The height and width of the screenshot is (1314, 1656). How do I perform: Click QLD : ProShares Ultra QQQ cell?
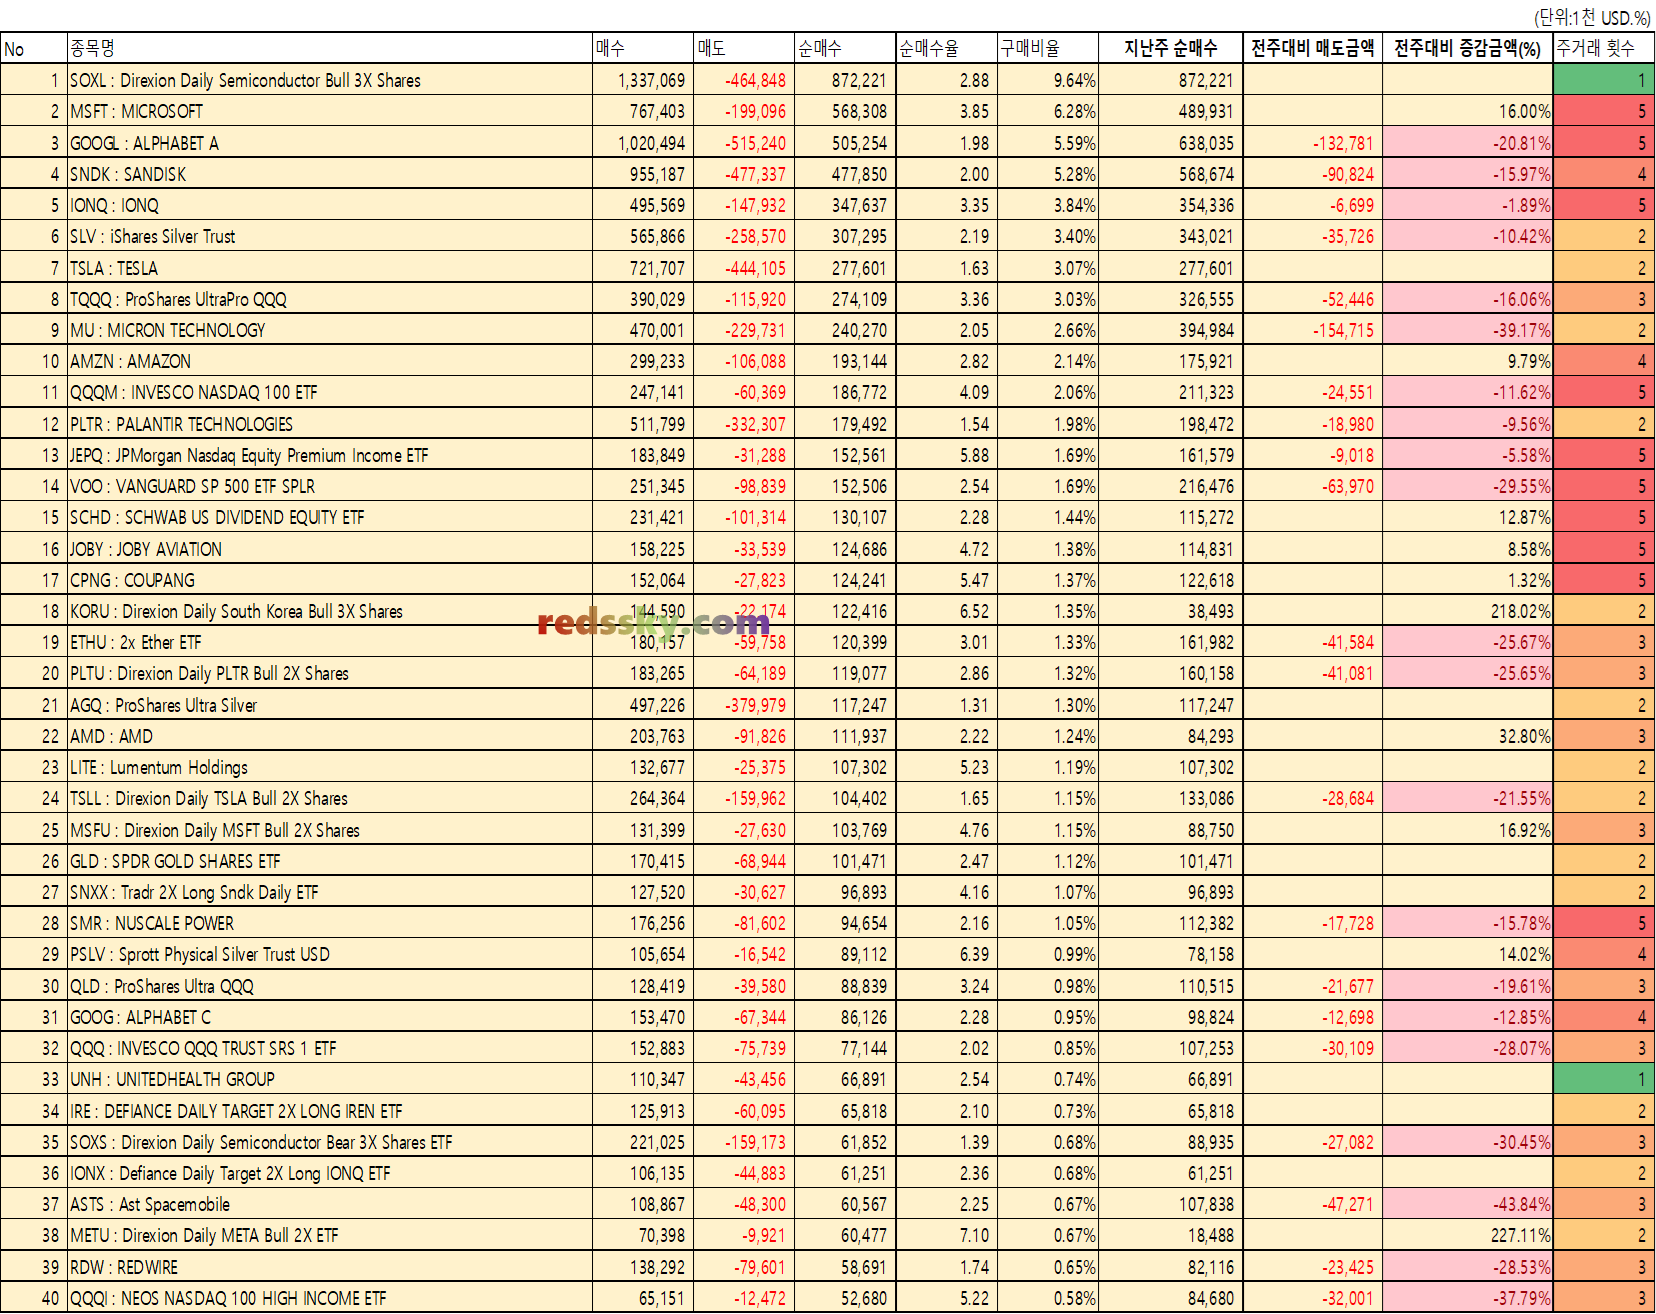pos(330,986)
